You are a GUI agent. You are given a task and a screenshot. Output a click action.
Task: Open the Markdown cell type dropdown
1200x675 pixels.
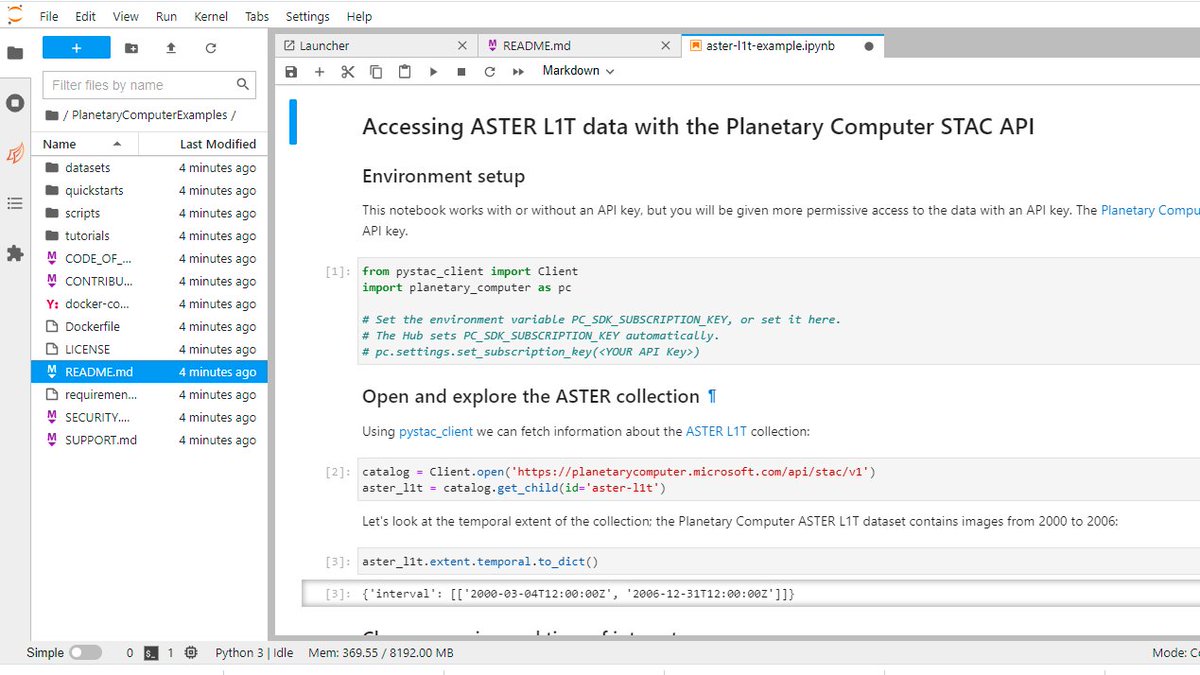578,71
